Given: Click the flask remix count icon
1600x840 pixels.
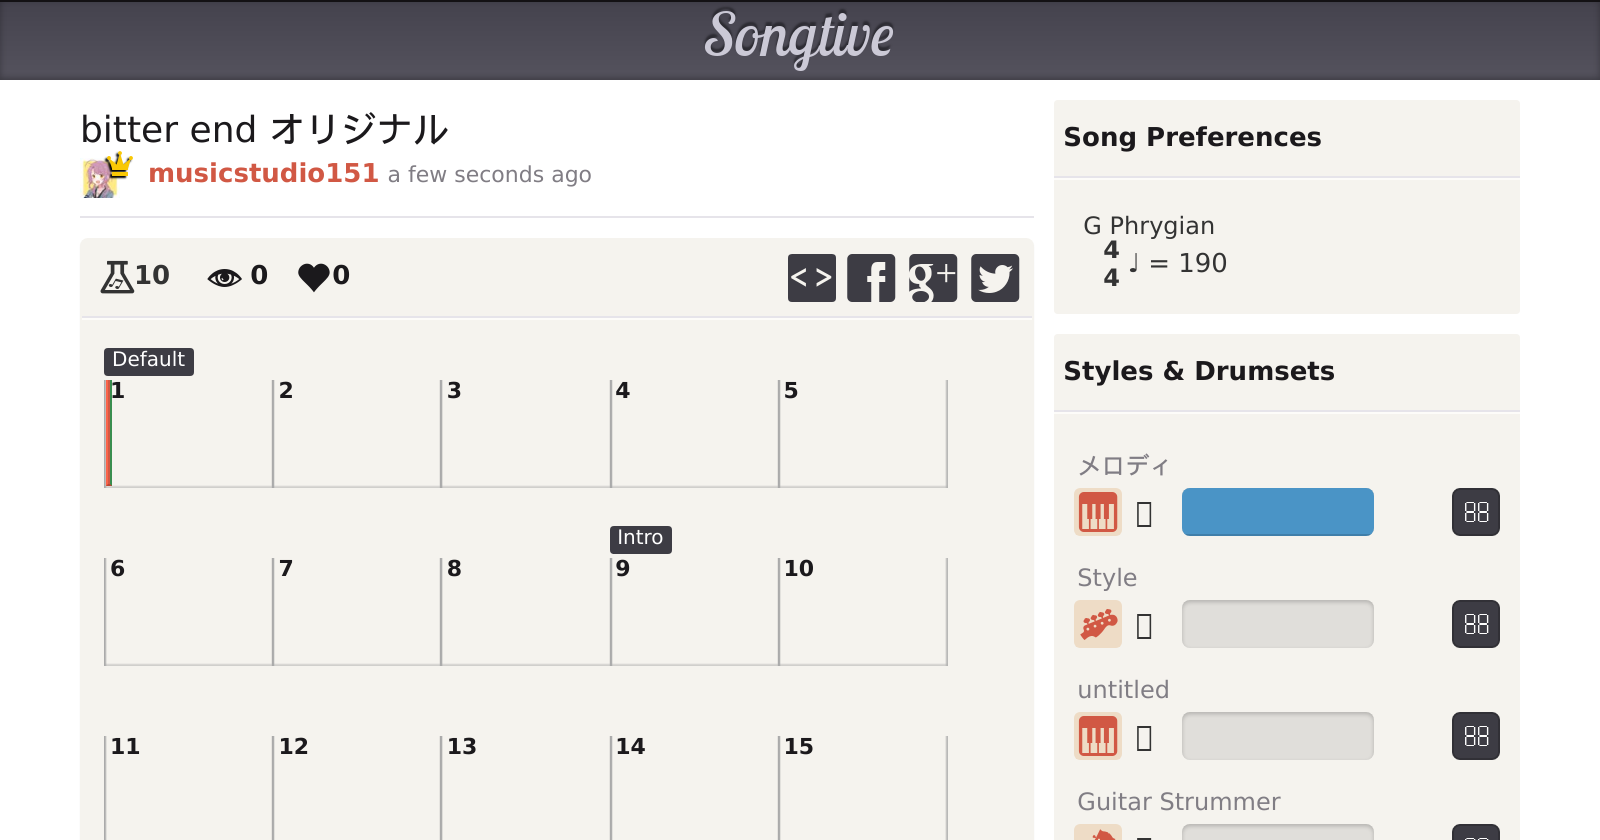Looking at the screenshot, I should point(117,276).
